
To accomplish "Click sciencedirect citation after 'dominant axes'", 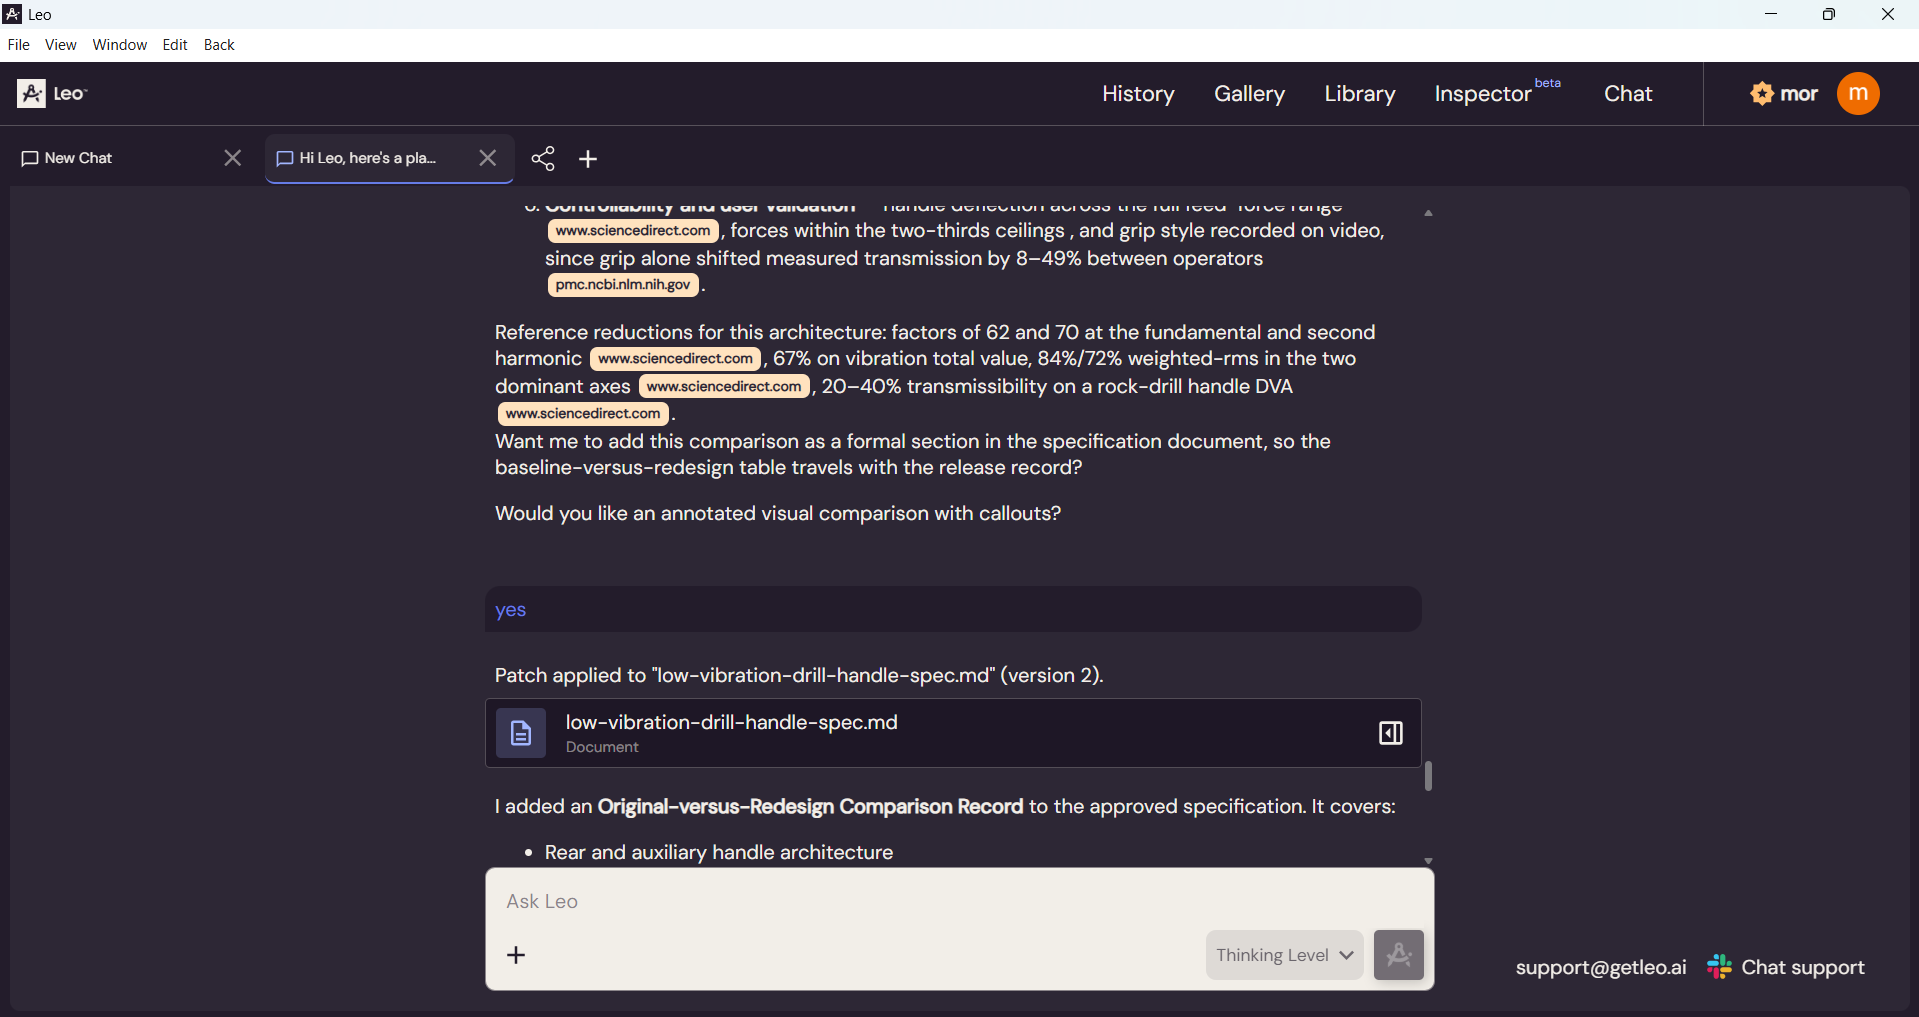I will coord(724,387).
